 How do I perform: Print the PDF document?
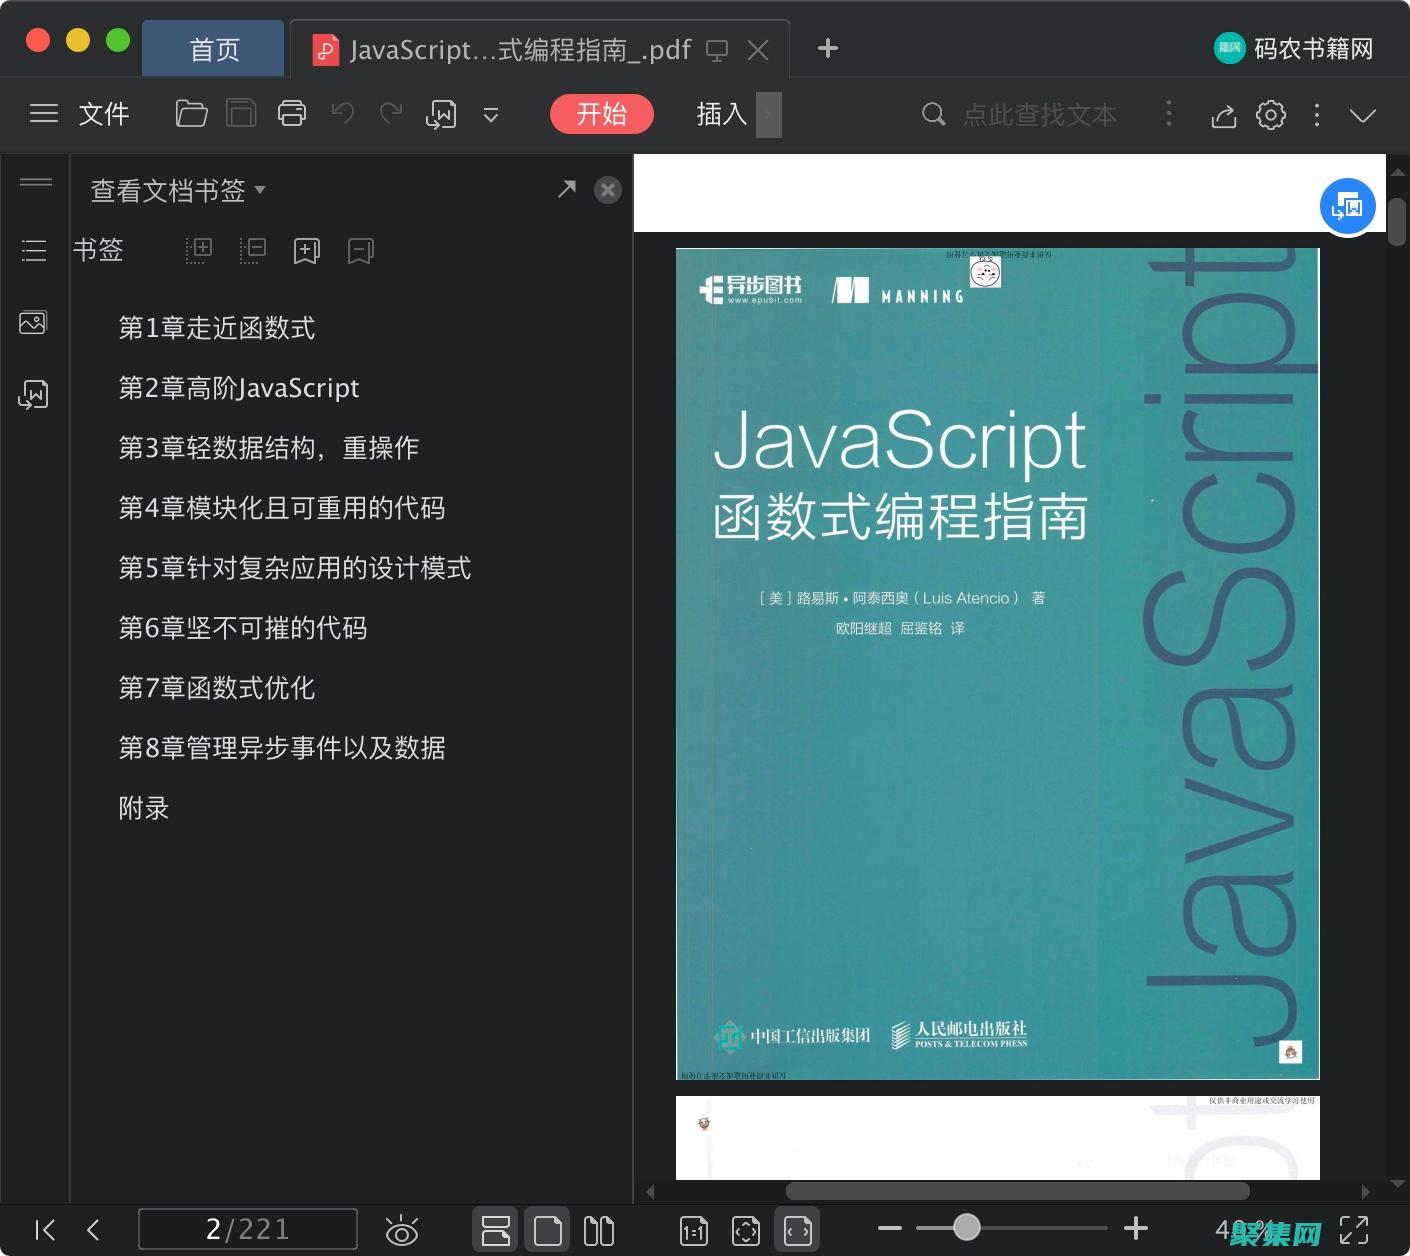point(291,113)
